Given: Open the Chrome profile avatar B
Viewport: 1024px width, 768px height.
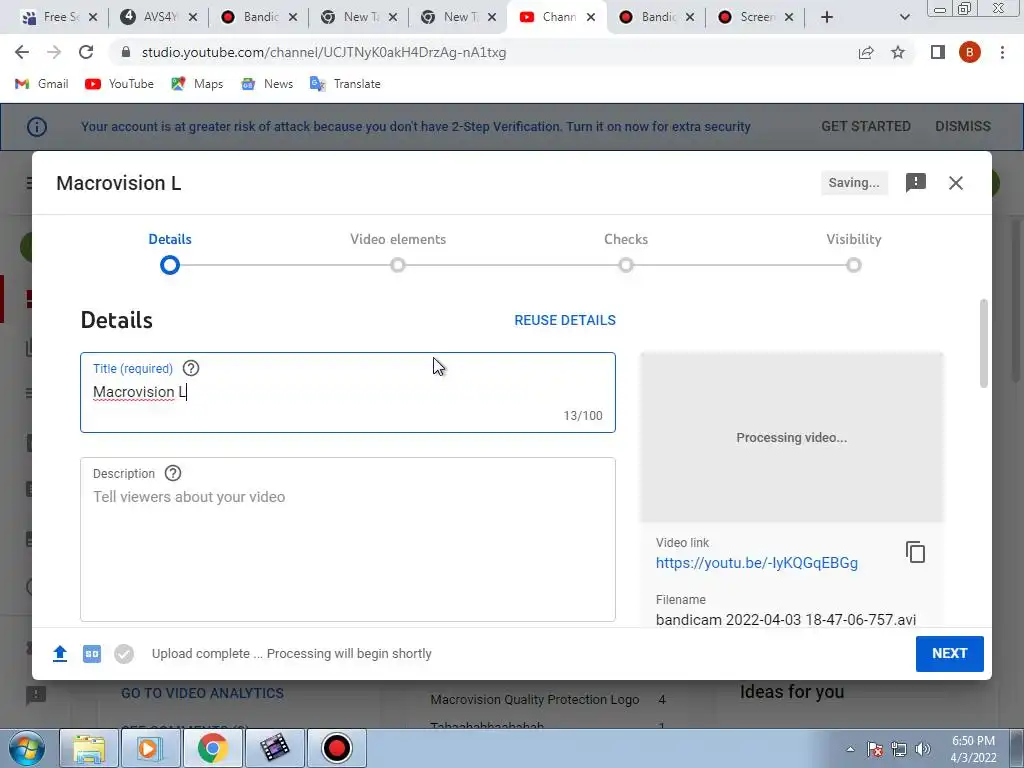Looking at the screenshot, I should pyautogui.click(x=970, y=52).
